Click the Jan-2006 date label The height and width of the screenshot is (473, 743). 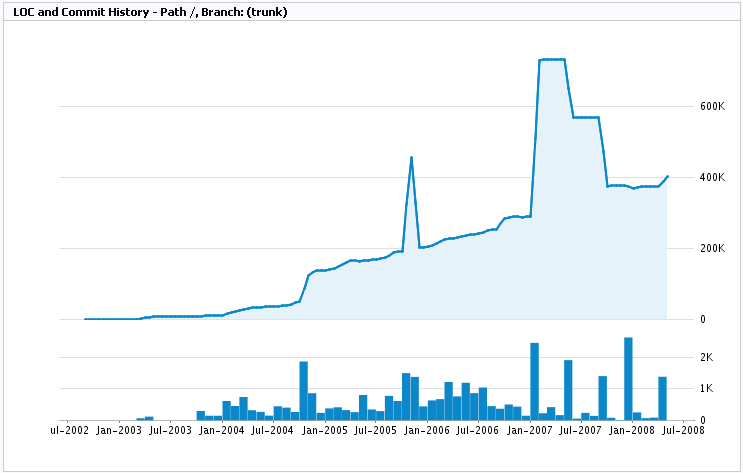coord(425,430)
